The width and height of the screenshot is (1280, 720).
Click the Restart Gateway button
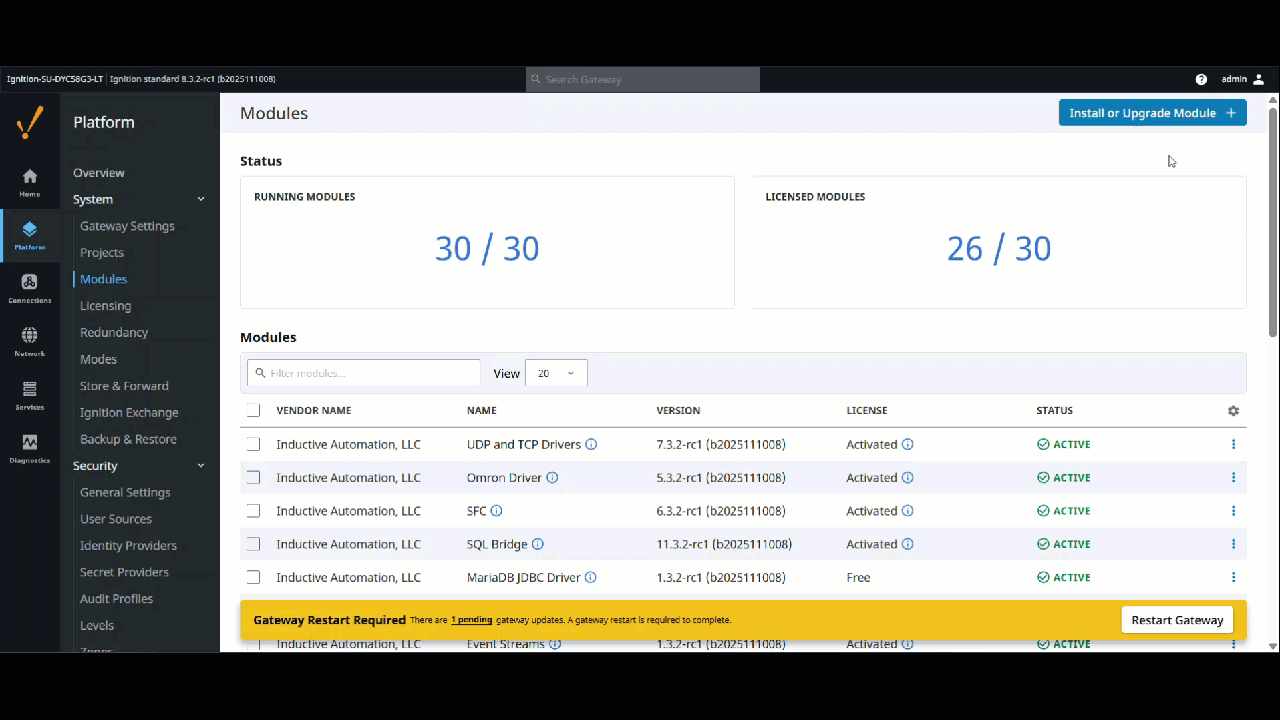1176,619
